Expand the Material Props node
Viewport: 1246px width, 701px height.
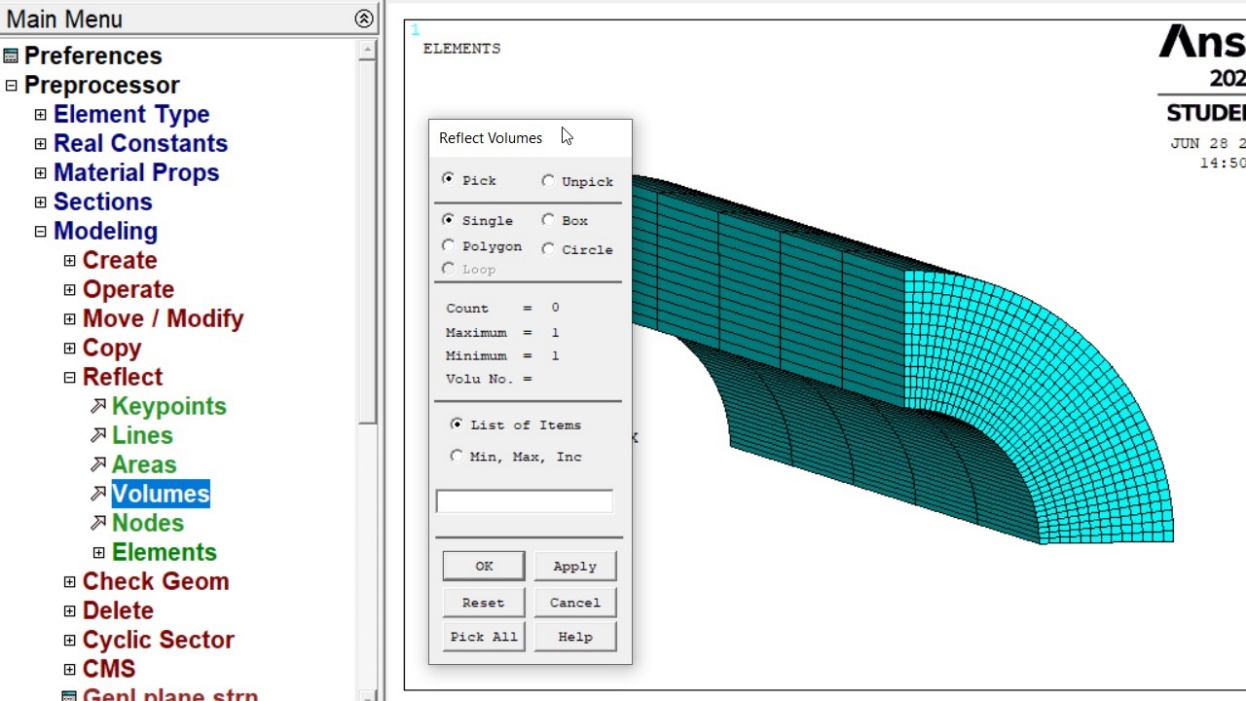click(x=40, y=173)
